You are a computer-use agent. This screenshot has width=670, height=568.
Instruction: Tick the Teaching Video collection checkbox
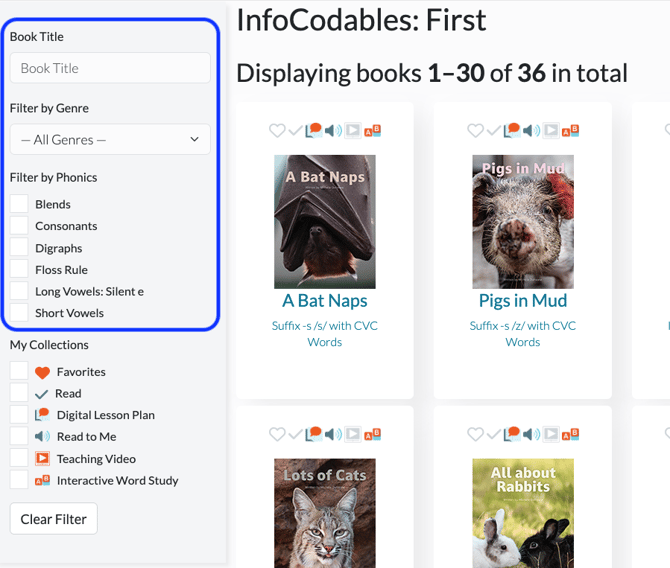19,459
